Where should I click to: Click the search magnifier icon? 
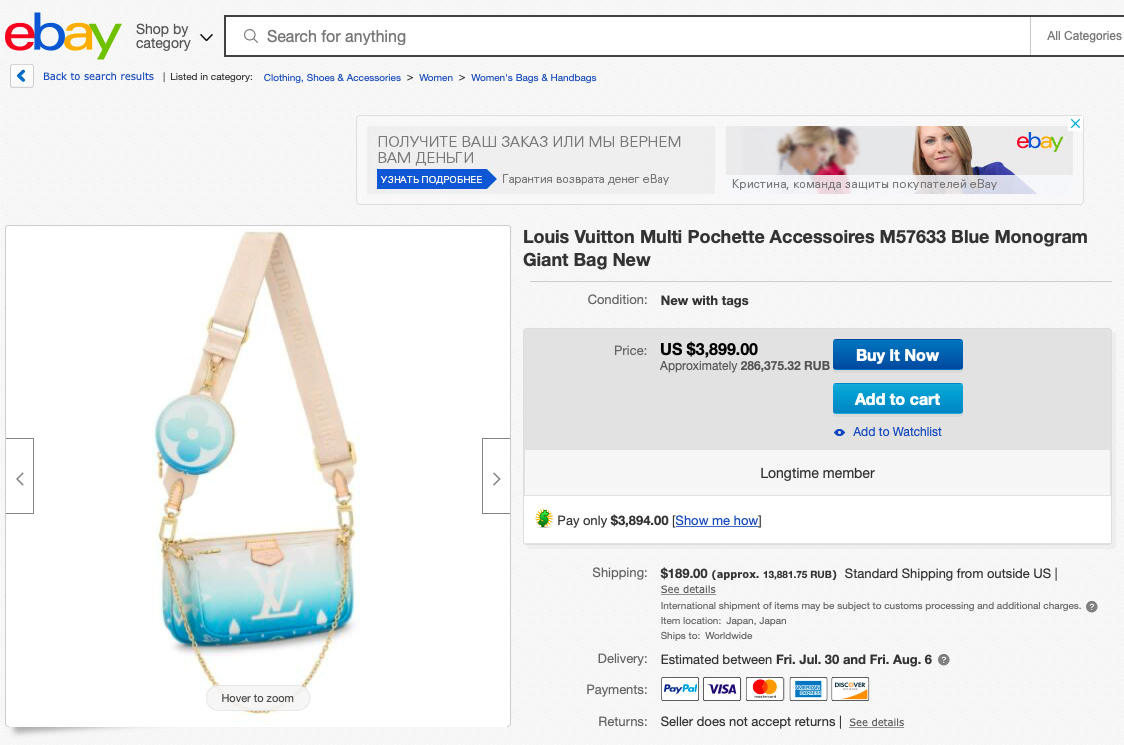click(249, 37)
